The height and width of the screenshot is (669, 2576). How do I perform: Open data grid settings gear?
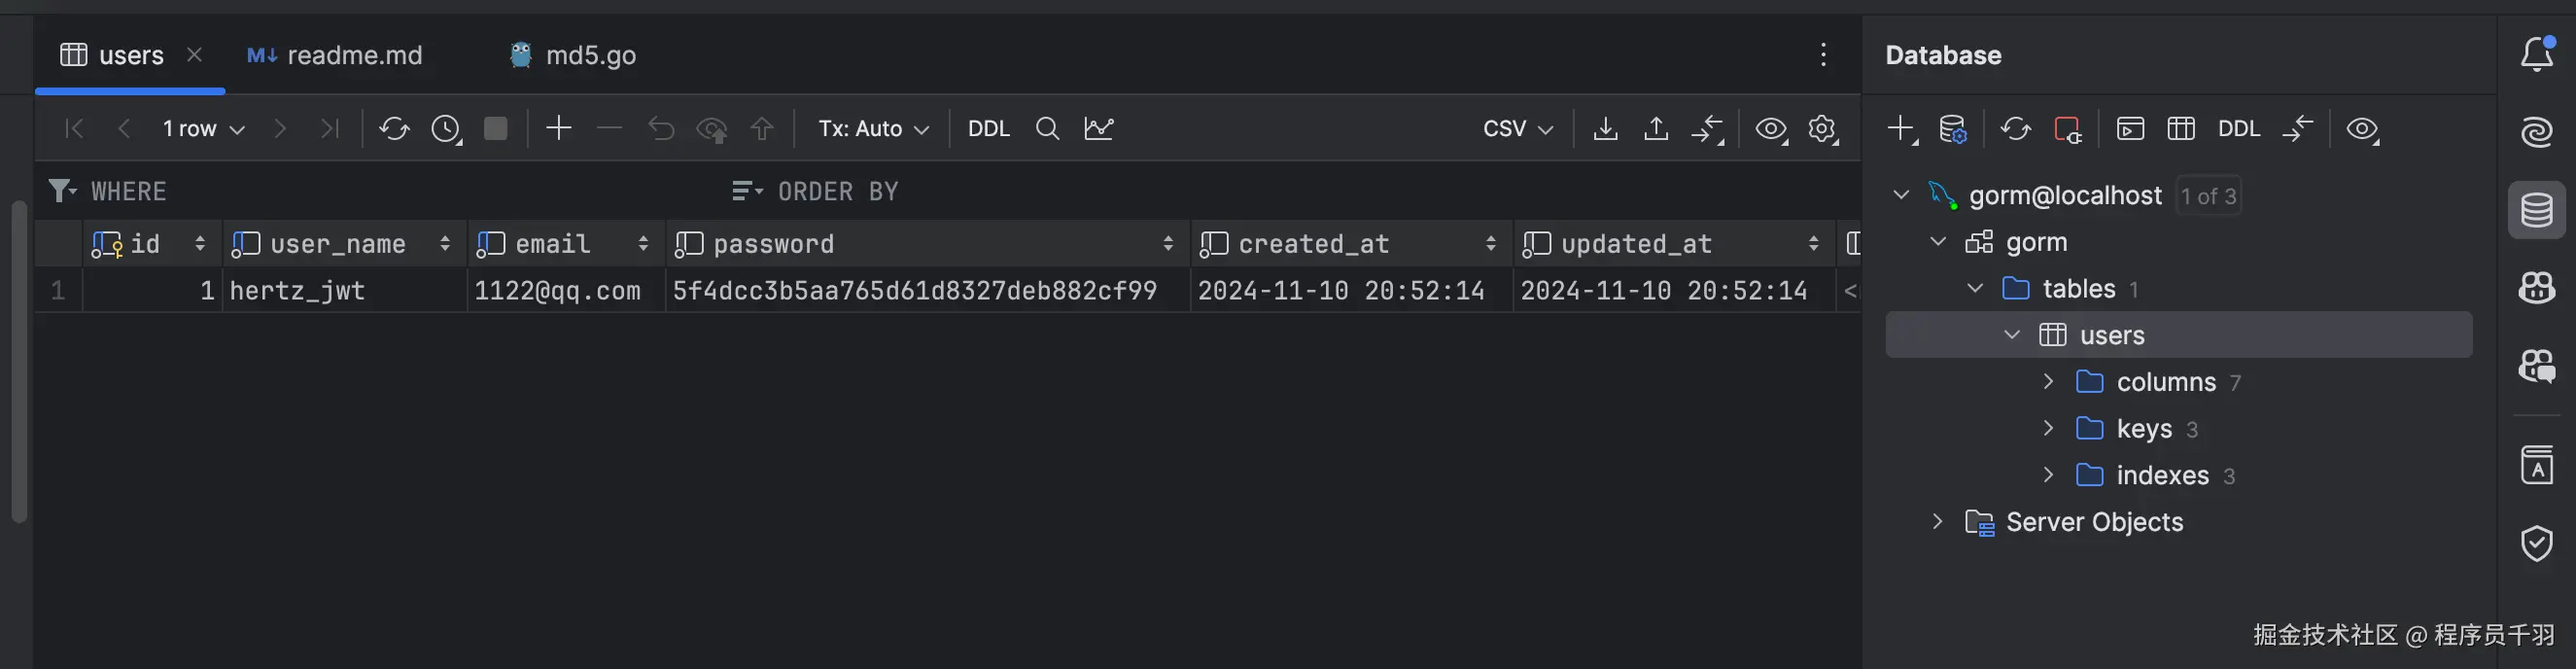pyautogui.click(x=1822, y=129)
